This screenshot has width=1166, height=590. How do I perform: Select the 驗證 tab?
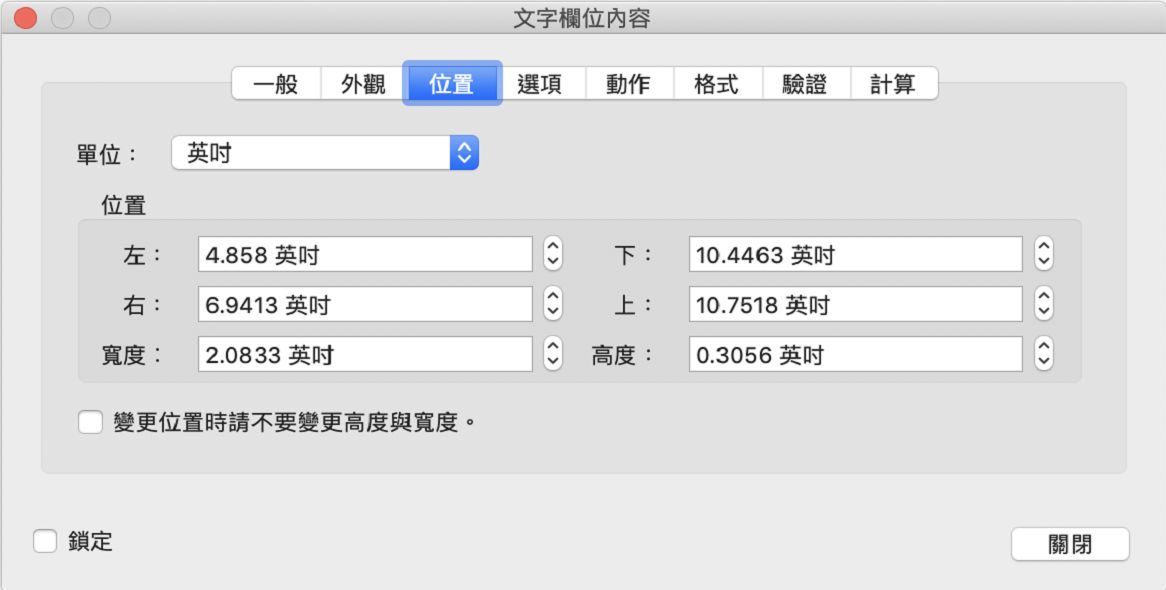[x=803, y=84]
